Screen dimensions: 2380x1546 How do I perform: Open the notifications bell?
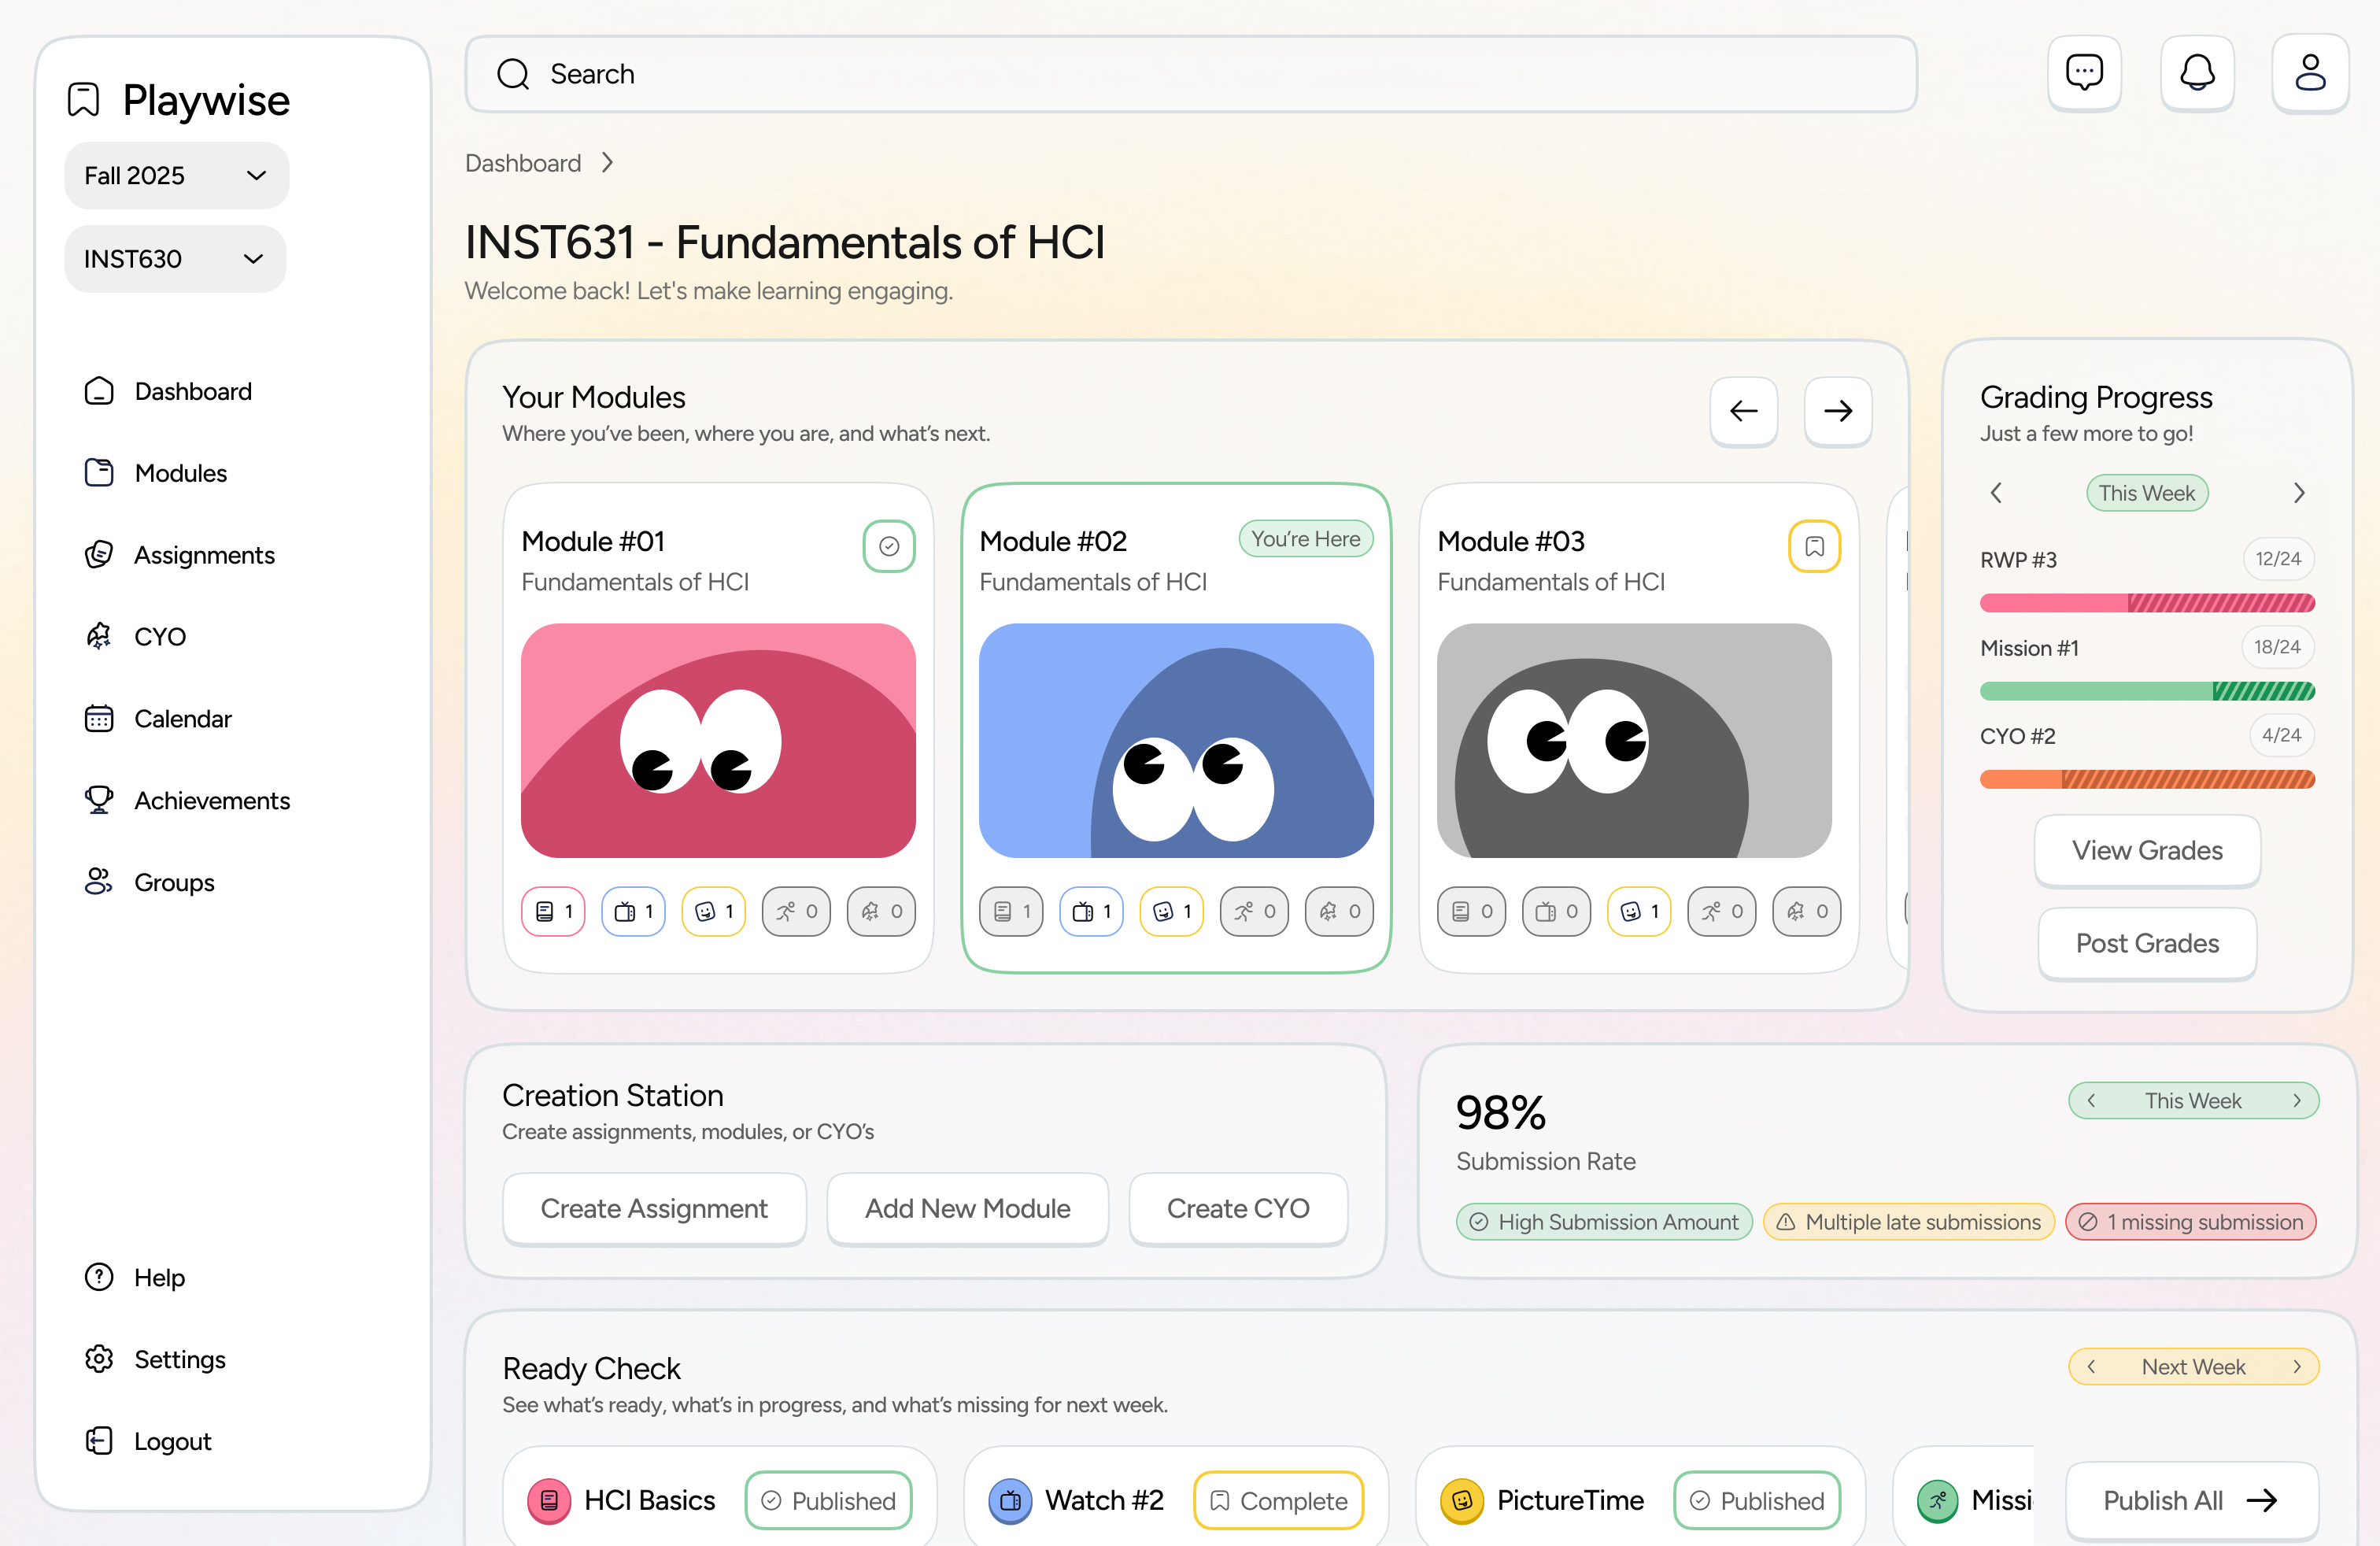click(x=2197, y=73)
